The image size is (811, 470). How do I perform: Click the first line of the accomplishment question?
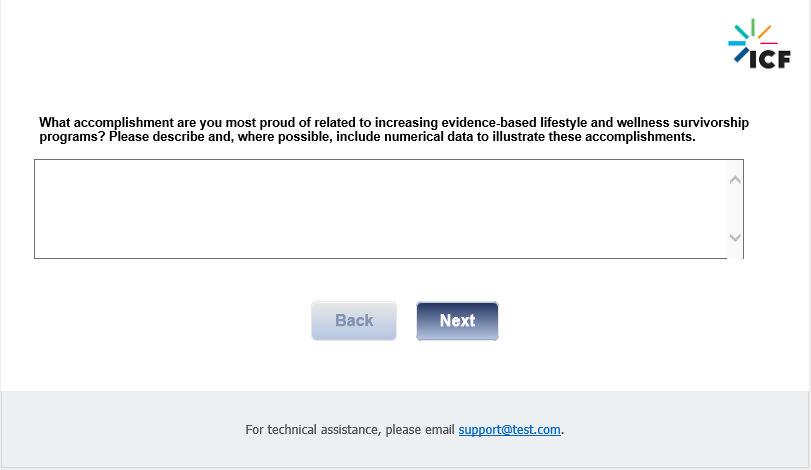coord(394,122)
